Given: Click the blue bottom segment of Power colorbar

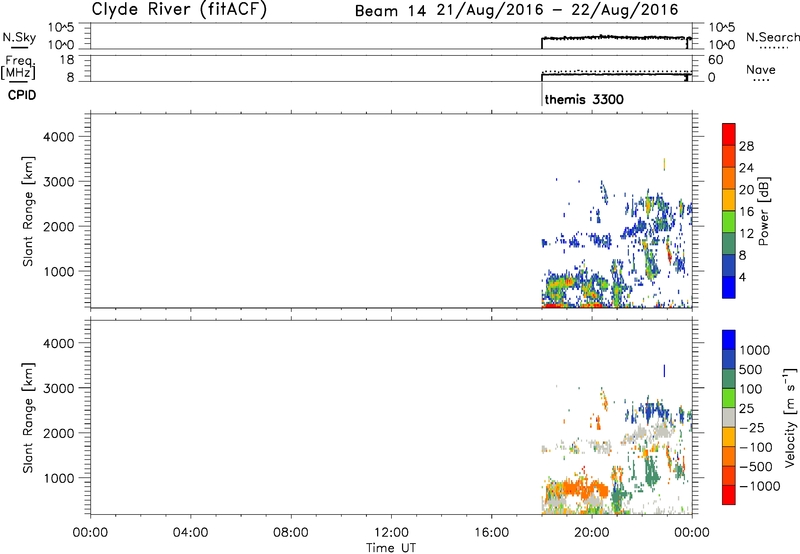Looking at the screenshot, I should pos(729,287).
